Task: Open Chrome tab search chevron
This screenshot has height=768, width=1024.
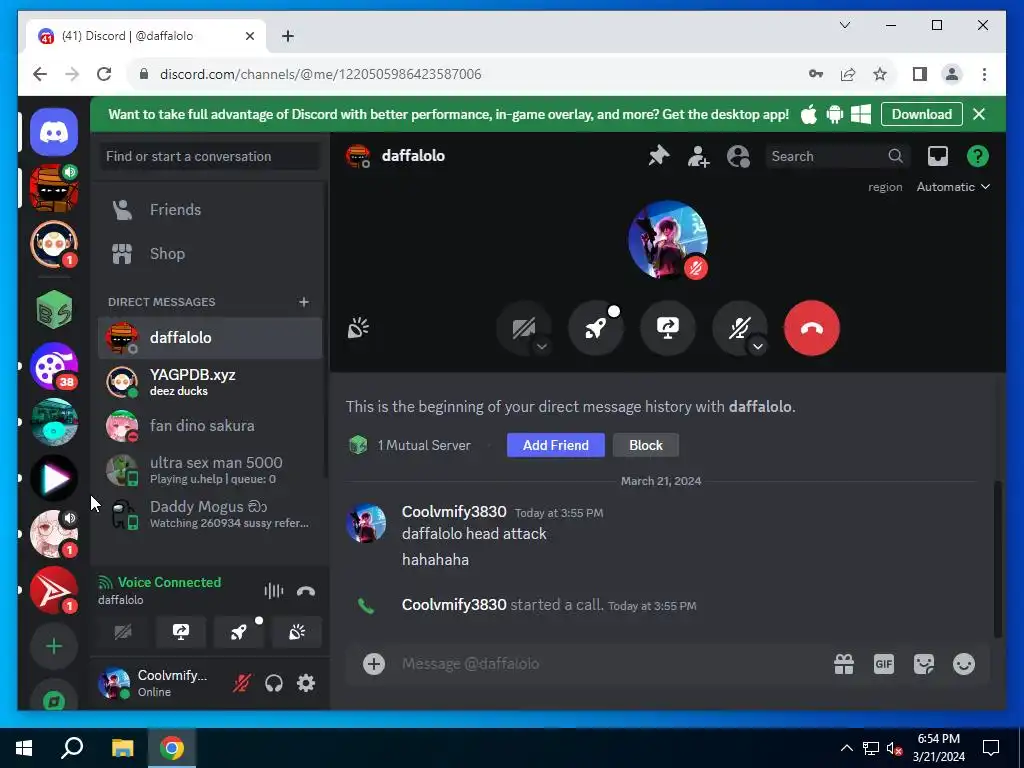Action: [x=844, y=25]
